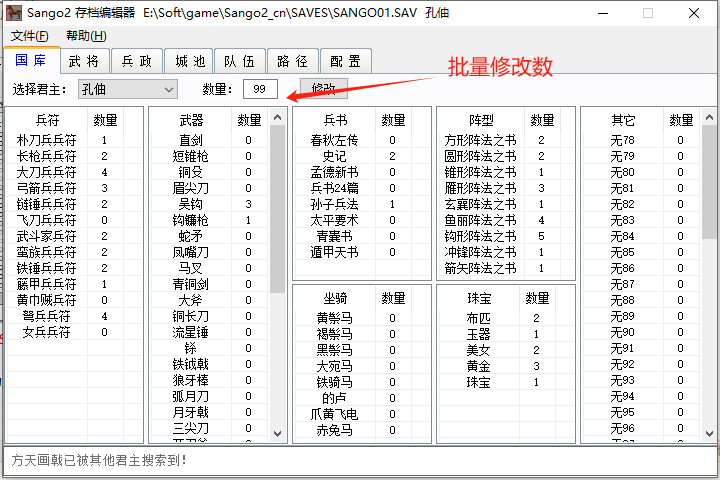The width and height of the screenshot is (720, 480).
Task: Select 孙子兵法 in the 兵书 list
Action: click(x=333, y=204)
